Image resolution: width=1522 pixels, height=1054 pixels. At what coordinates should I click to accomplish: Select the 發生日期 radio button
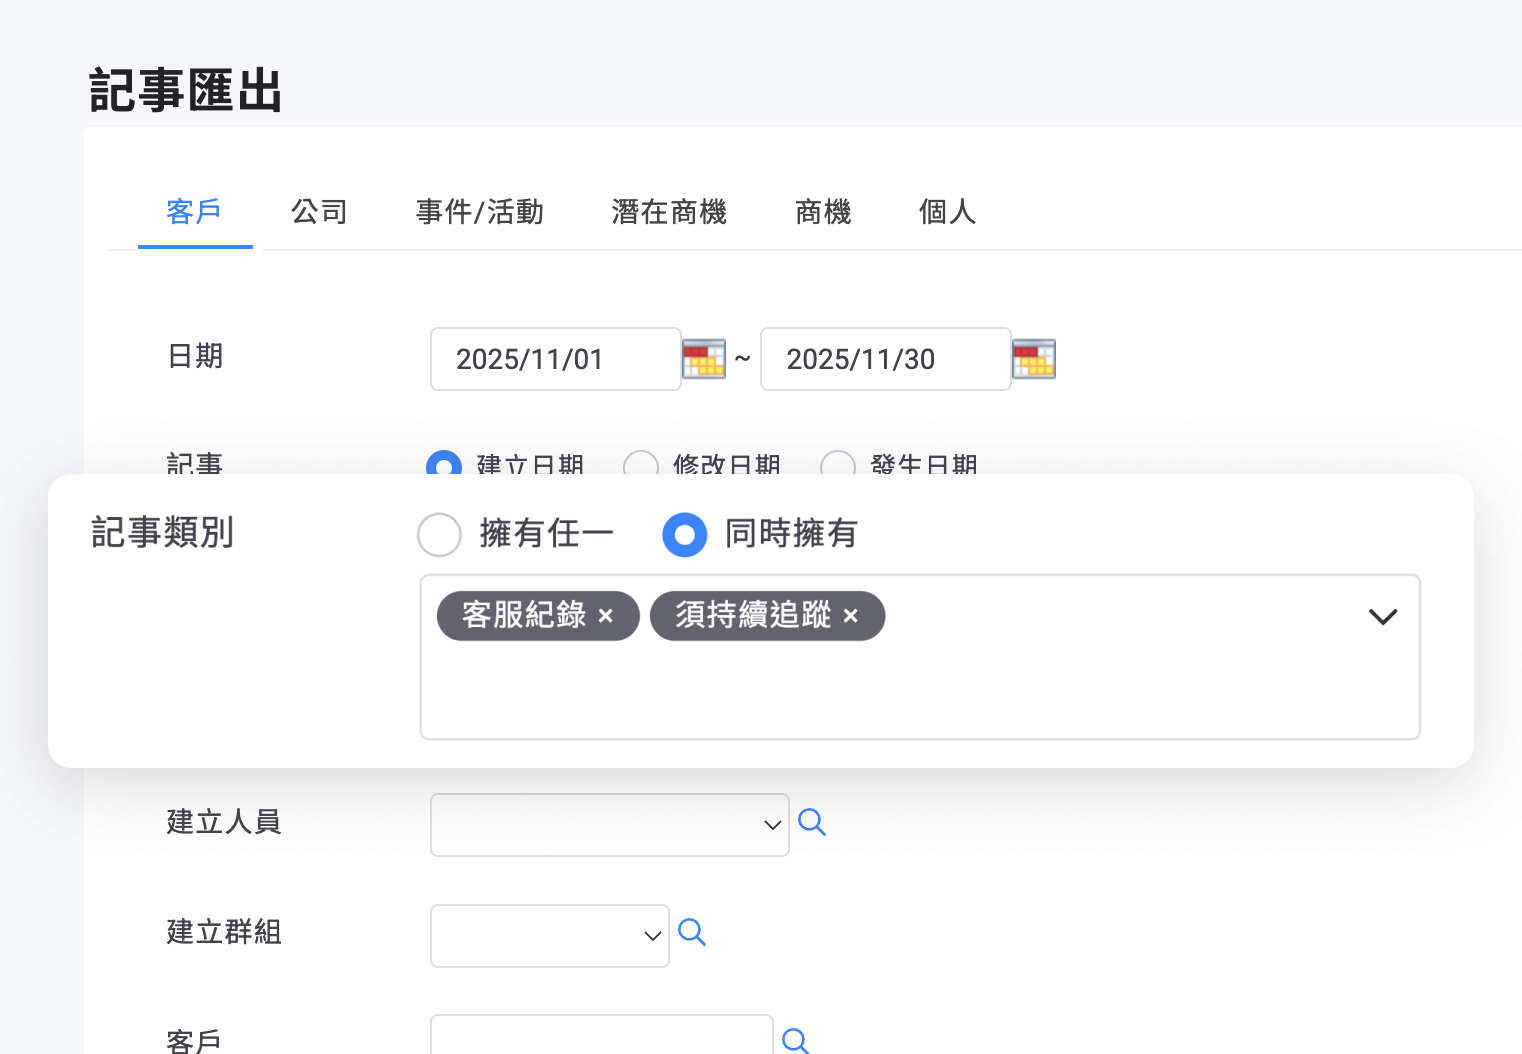(837, 466)
